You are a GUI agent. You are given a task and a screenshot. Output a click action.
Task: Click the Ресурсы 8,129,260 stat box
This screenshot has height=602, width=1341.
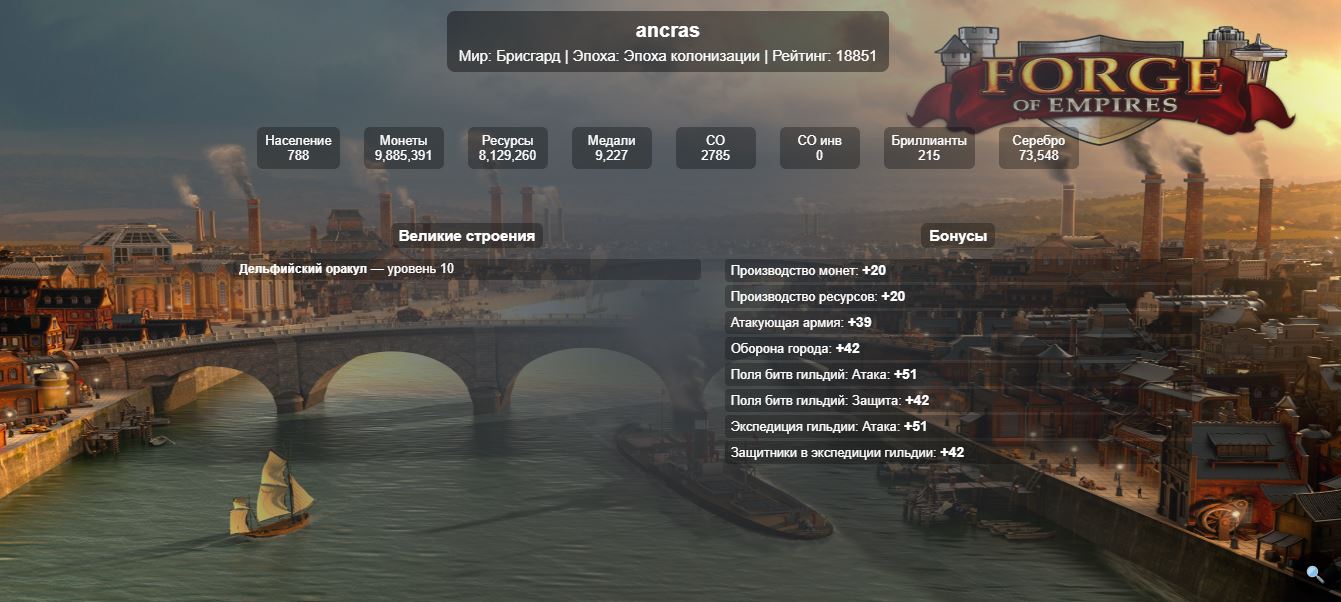point(507,148)
